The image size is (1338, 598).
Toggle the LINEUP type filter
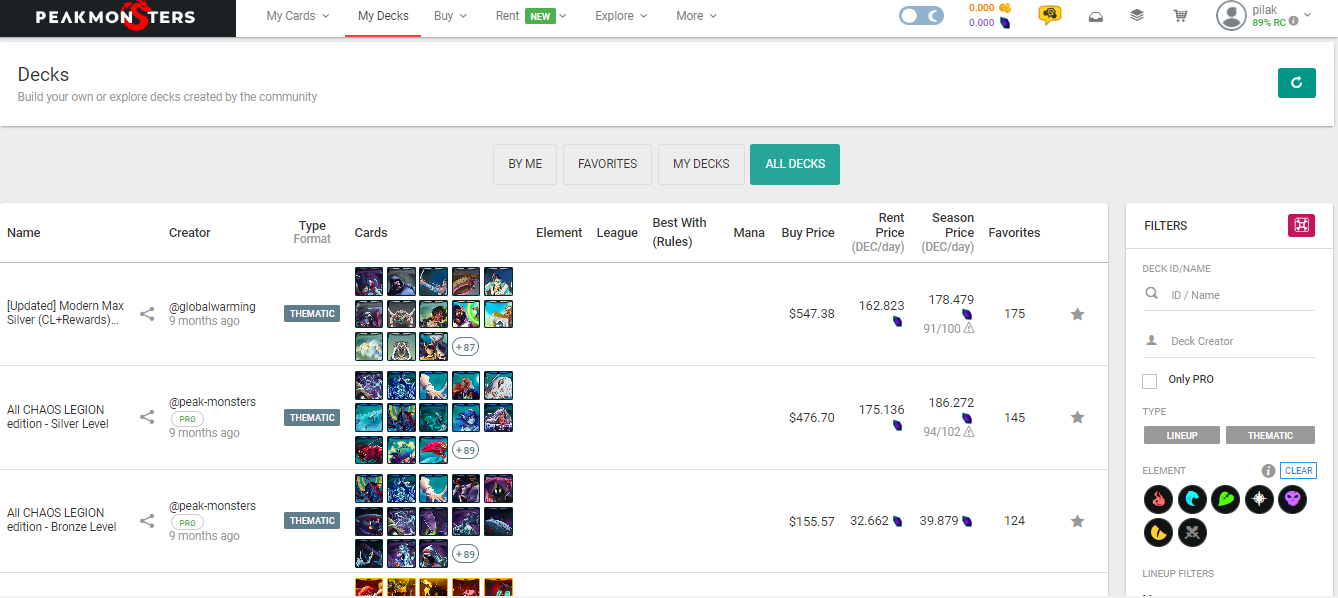(1181, 435)
